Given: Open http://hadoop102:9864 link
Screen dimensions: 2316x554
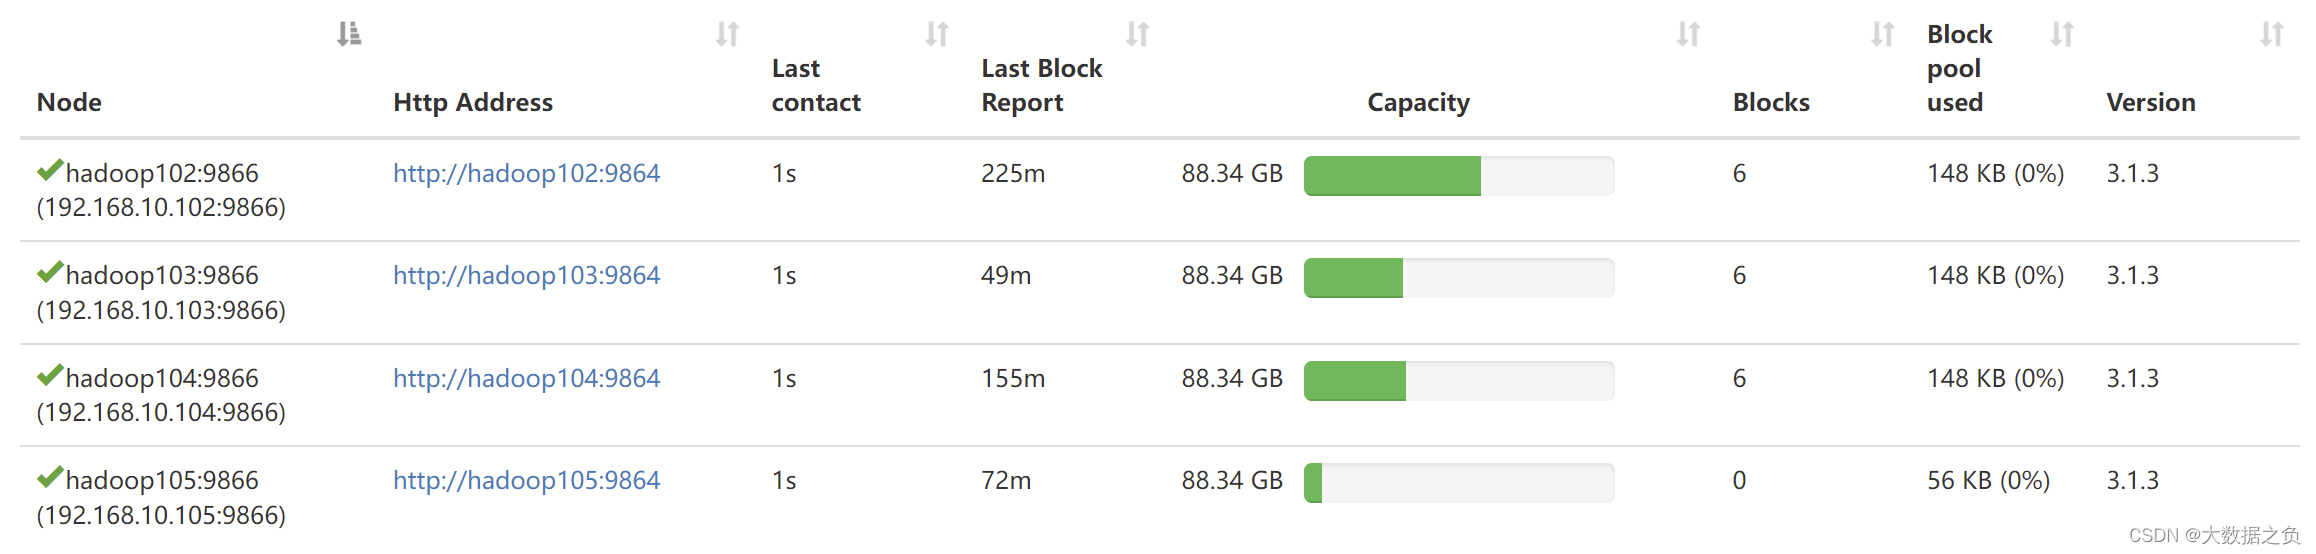Looking at the screenshot, I should pos(526,173).
